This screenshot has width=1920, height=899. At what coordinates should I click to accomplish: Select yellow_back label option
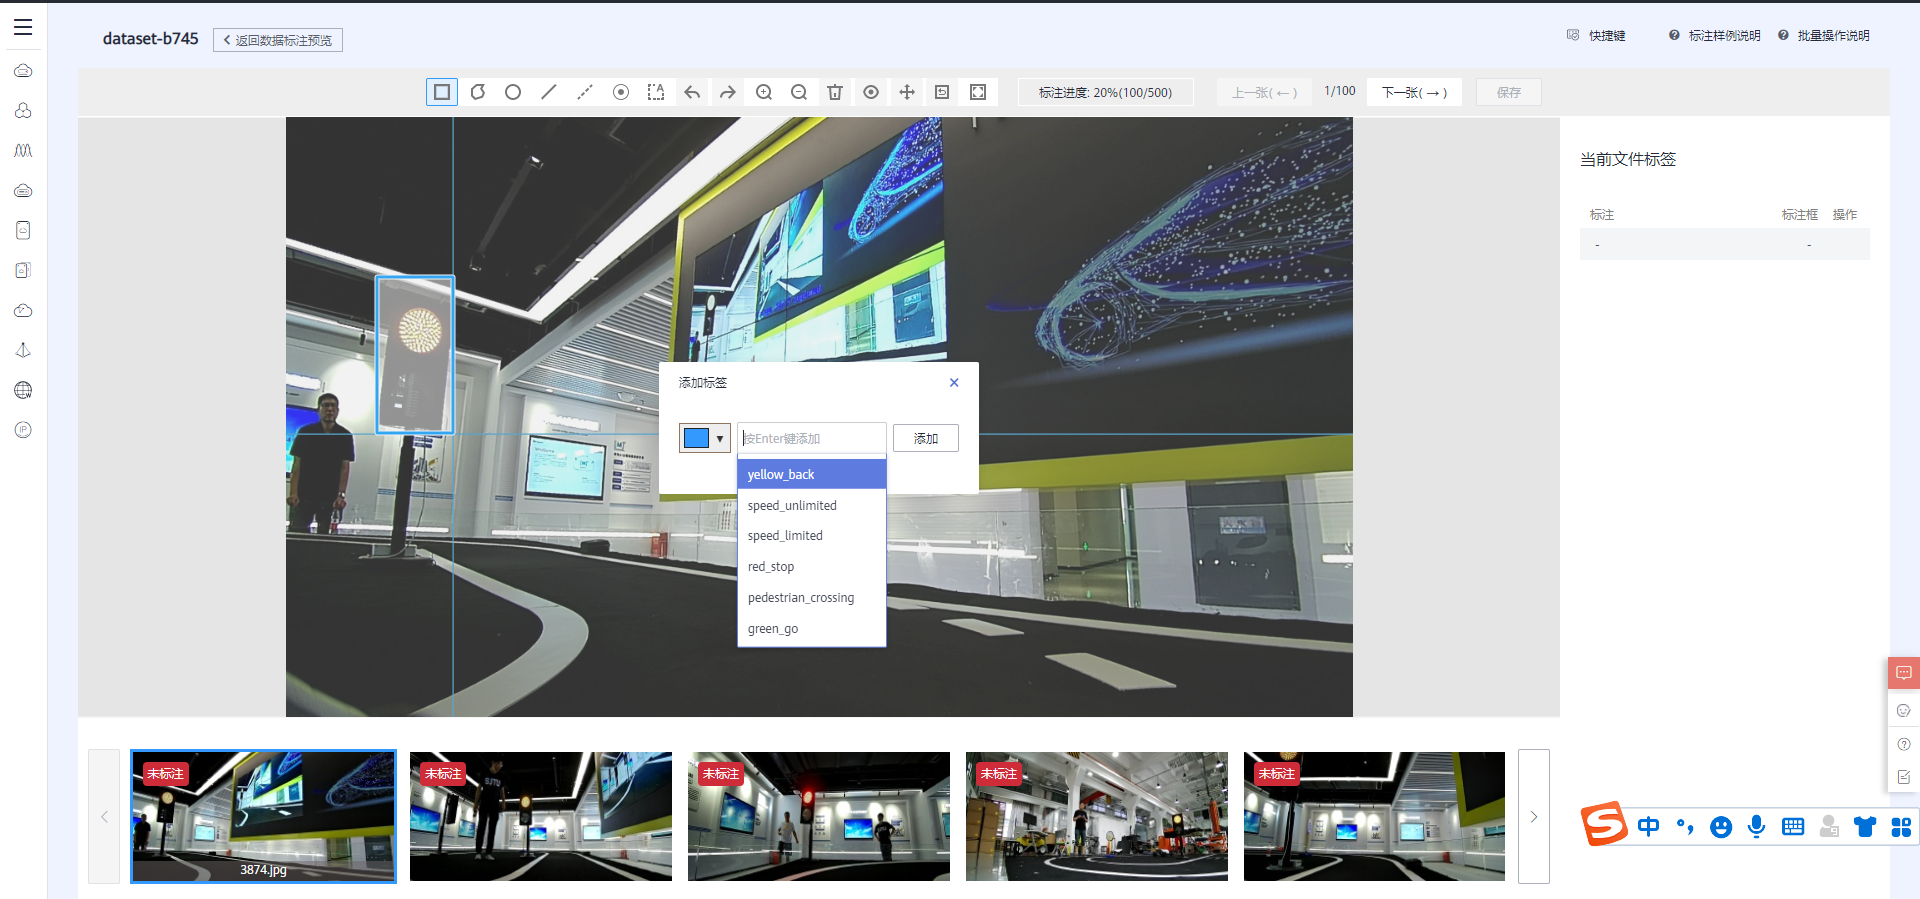point(781,474)
